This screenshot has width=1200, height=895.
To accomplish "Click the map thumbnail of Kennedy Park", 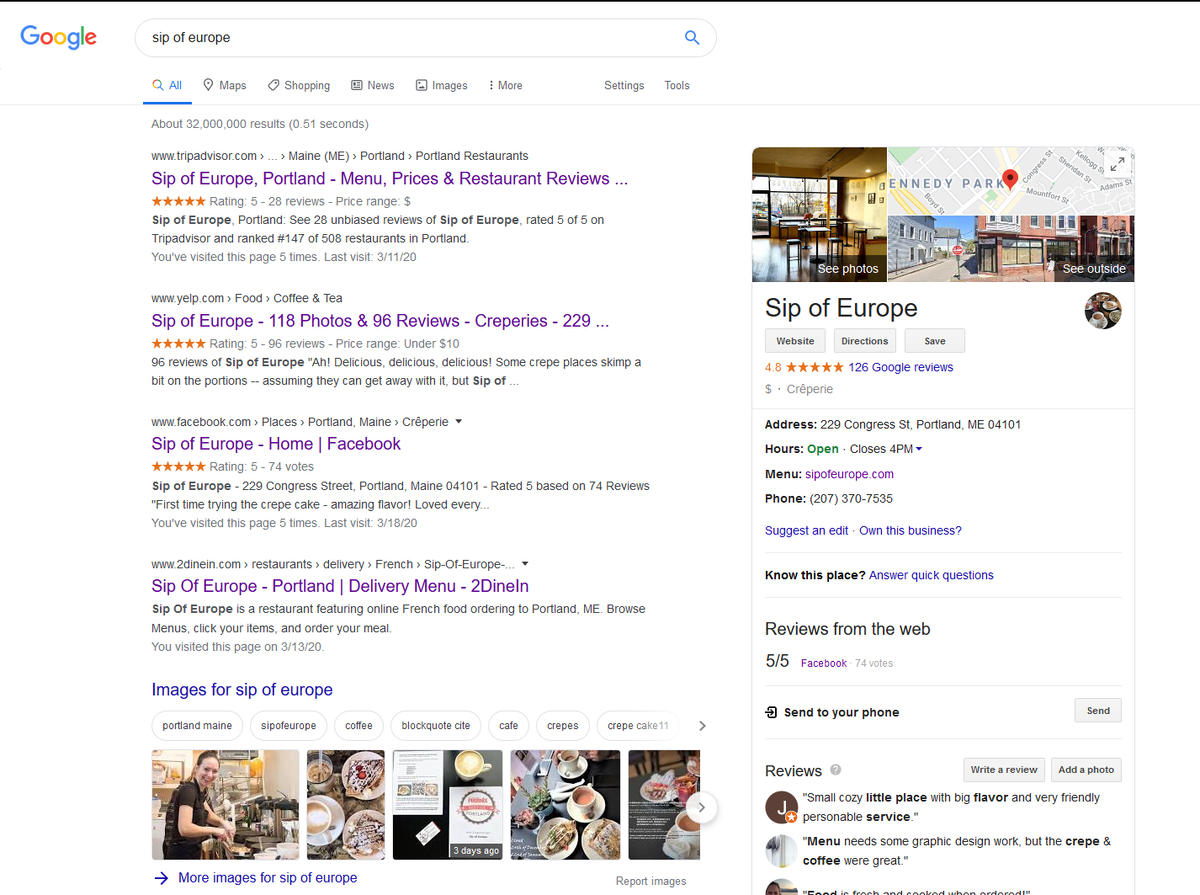I will pos(1011,181).
